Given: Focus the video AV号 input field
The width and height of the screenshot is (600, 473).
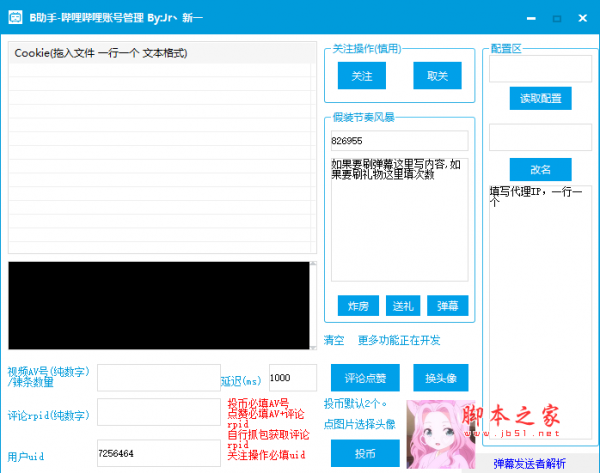Looking at the screenshot, I should pos(159,378).
